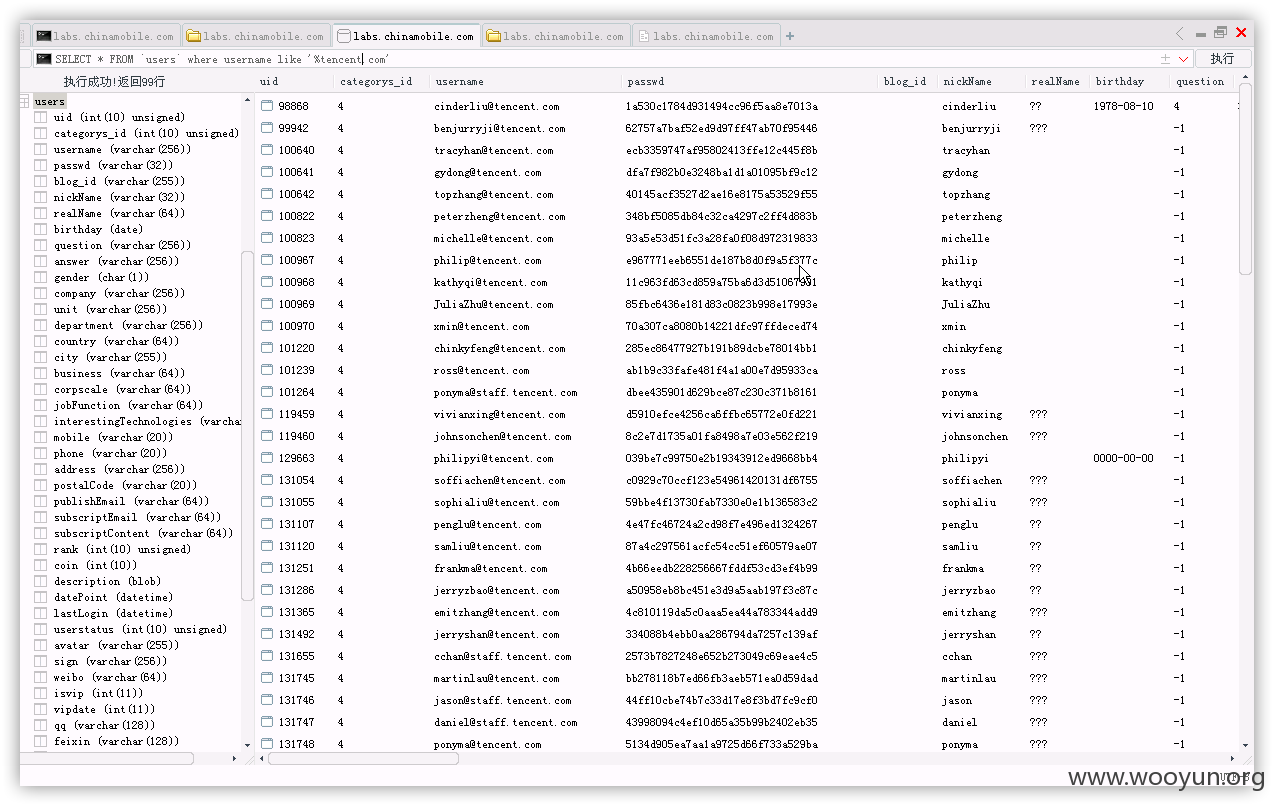The height and width of the screenshot is (806, 1274).
Task: Click the back arrow near window controls
Action: (1180, 33)
